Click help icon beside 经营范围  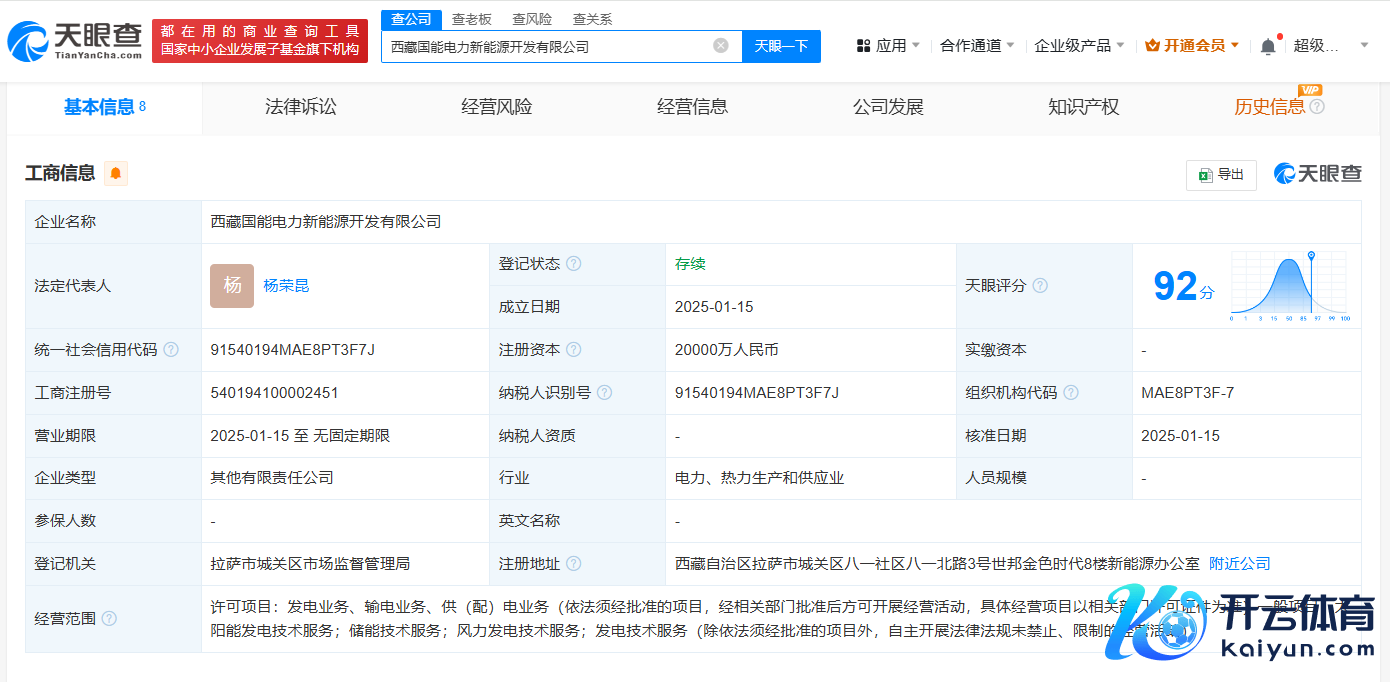pyautogui.click(x=109, y=619)
